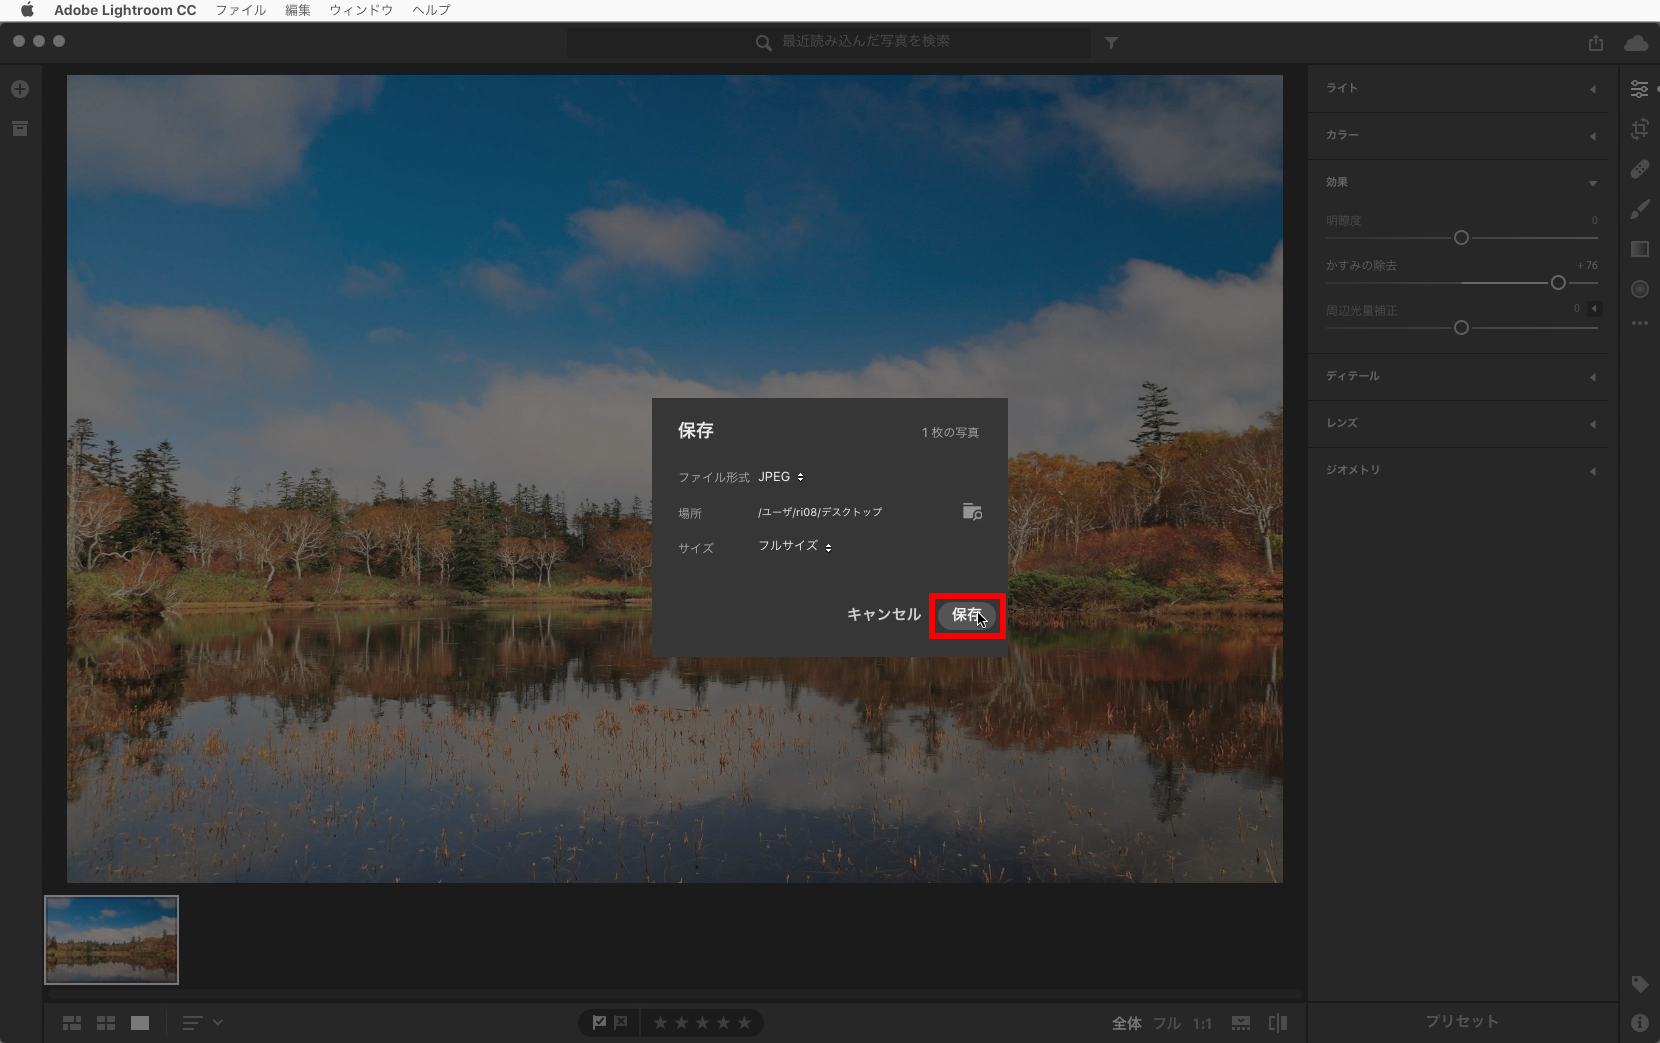Open the Apple menu
This screenshot has width=1660, height=1043.
click(x=27, y=10)
